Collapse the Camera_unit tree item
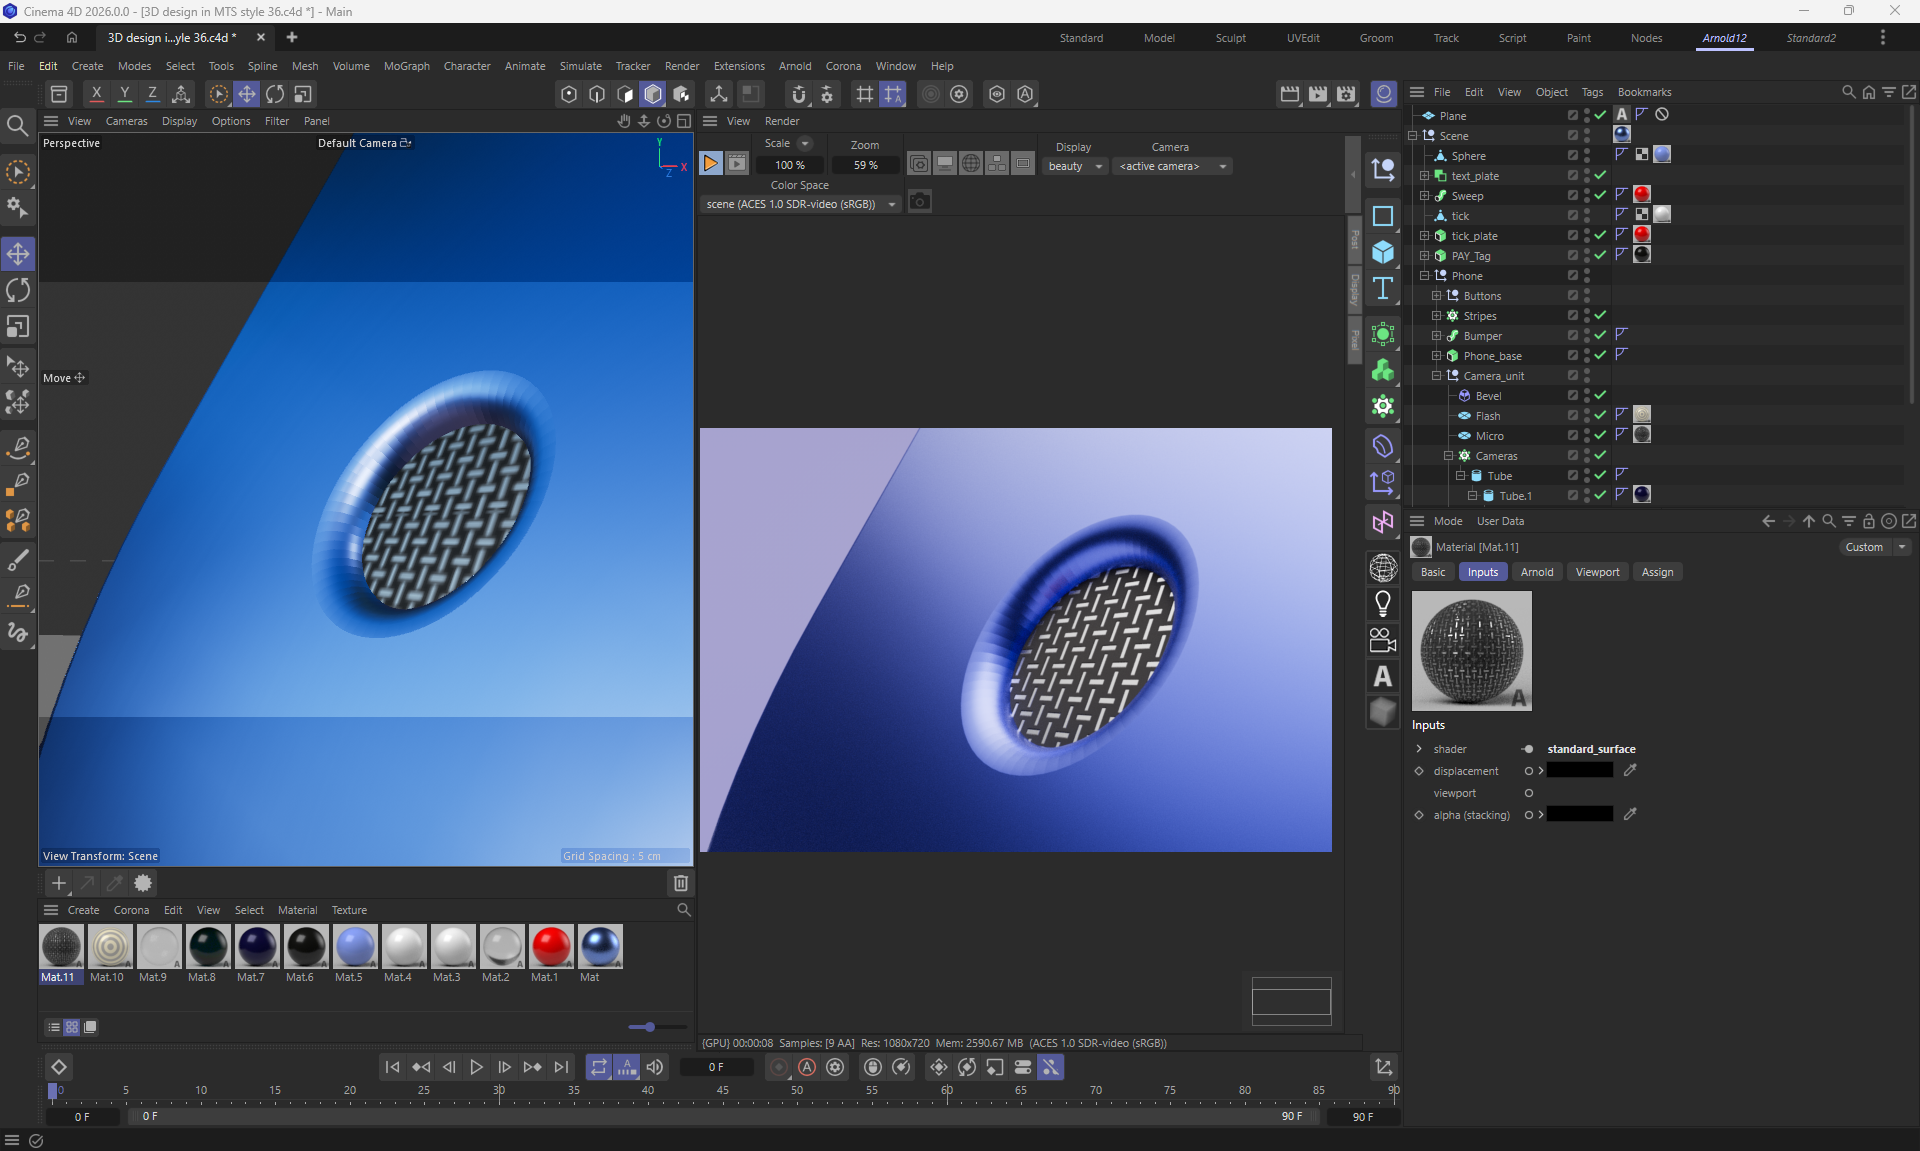1920x1151 pixels. (x=1437, y=376)
